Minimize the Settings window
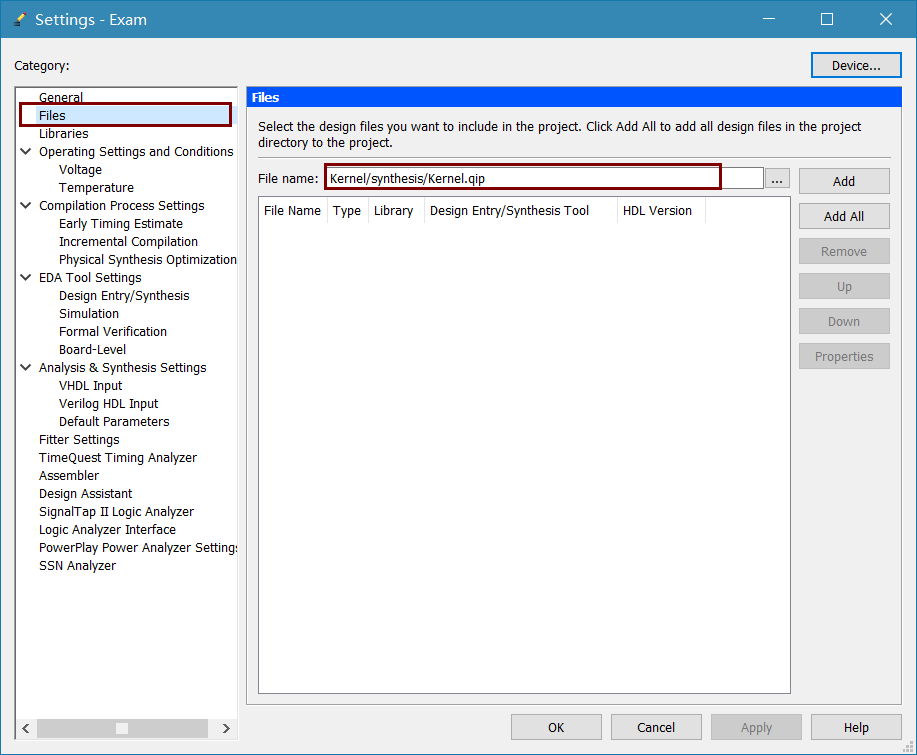Screen dimensions: 917x755 pos(769,19)
